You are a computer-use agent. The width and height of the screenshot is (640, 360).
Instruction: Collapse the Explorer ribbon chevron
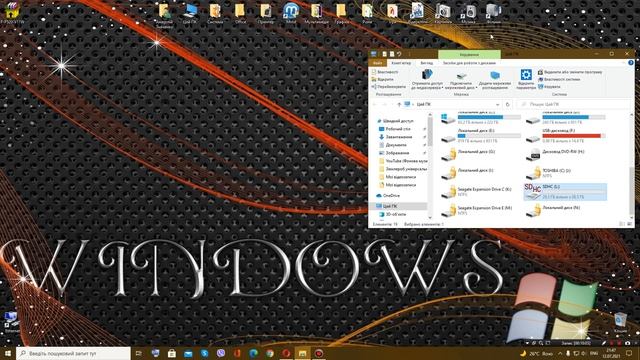[624, 63]
